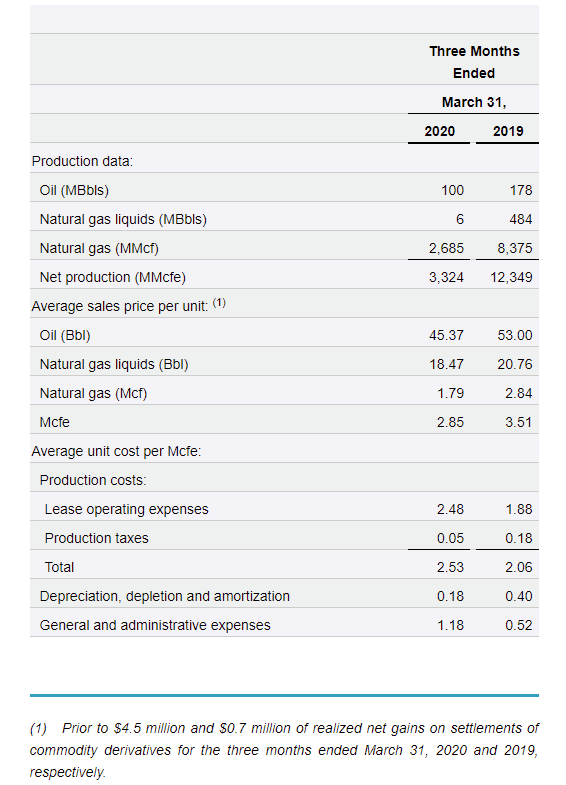Screen dimensions: 566x785
Task: Click 'Natural gas liquids (Bbl)' row label
Action: pos(114,364)
